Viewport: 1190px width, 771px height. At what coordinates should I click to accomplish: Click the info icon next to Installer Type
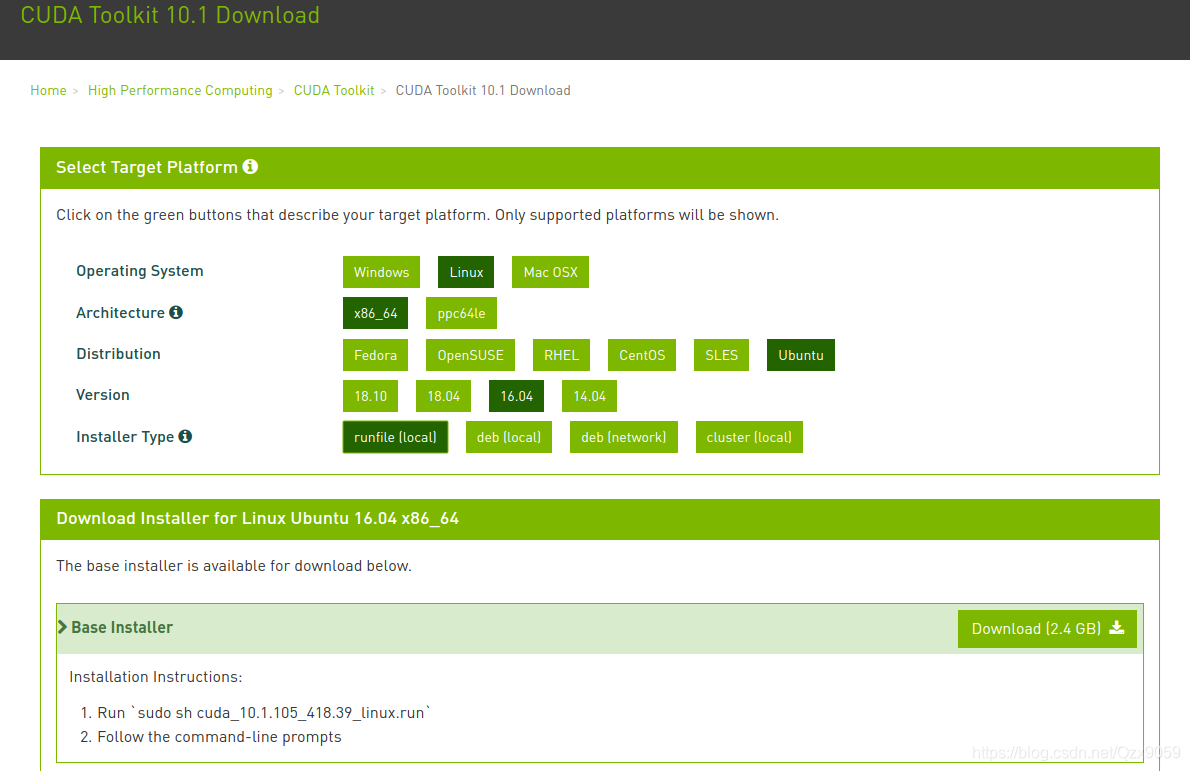185,436
